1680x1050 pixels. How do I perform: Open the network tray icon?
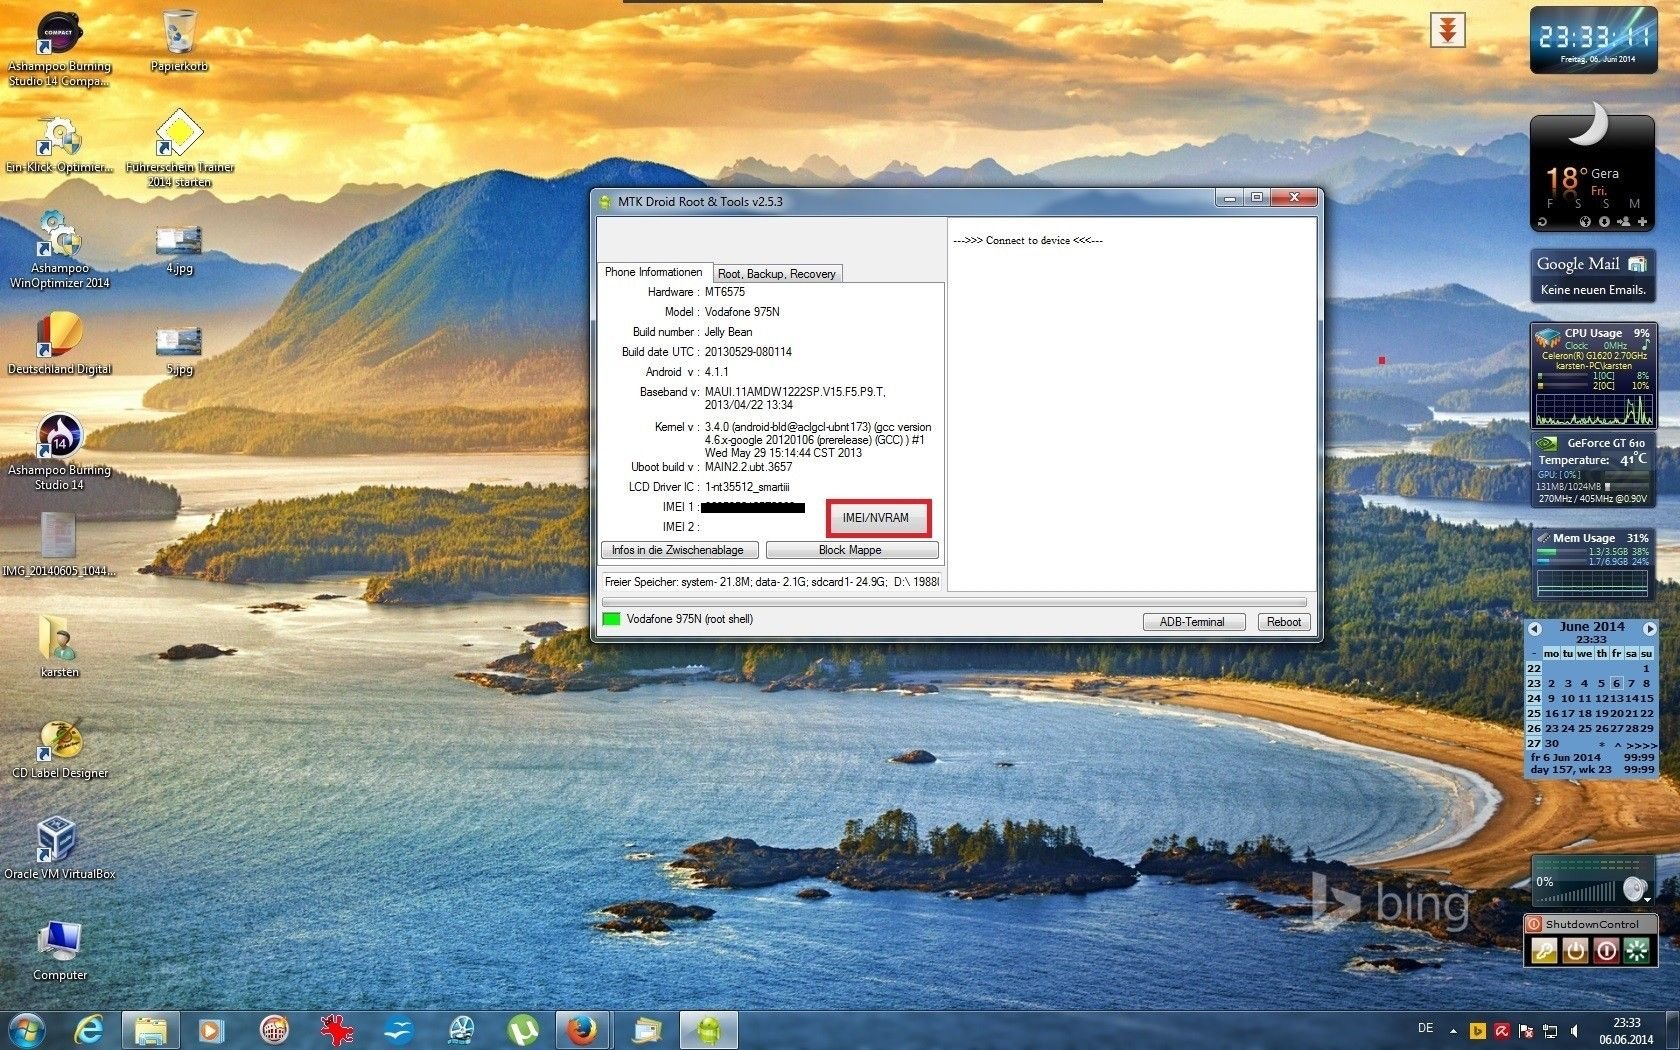point(1550,1030)
